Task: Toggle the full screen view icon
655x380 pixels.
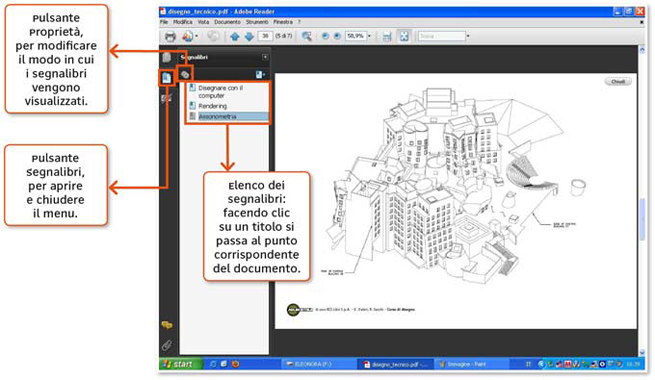Action: tap(404, 36)
